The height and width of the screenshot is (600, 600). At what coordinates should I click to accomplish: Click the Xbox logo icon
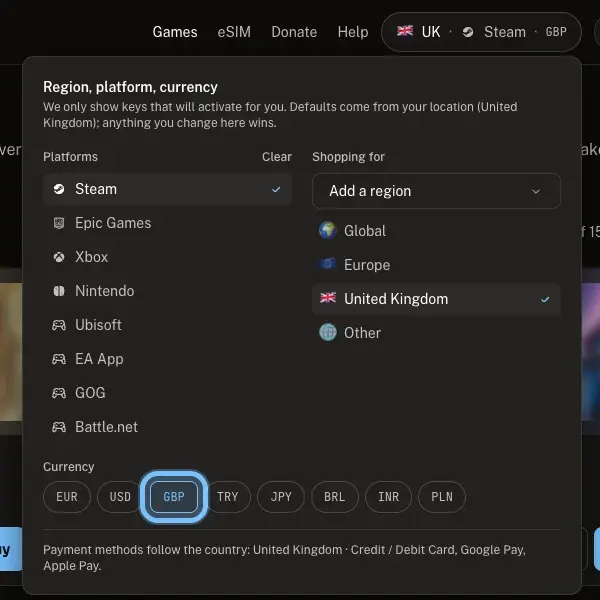click(59, 257)
